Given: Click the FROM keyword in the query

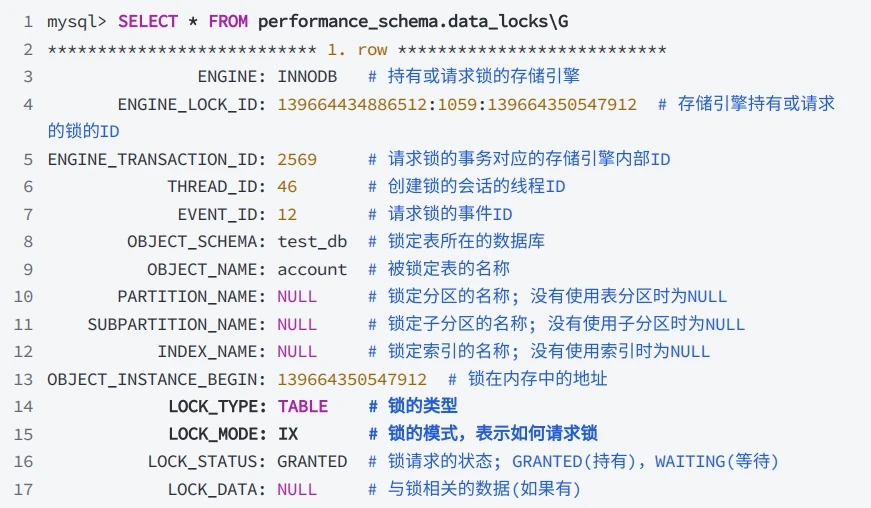Looking at the screenshot, I should (x=228, y=22).
